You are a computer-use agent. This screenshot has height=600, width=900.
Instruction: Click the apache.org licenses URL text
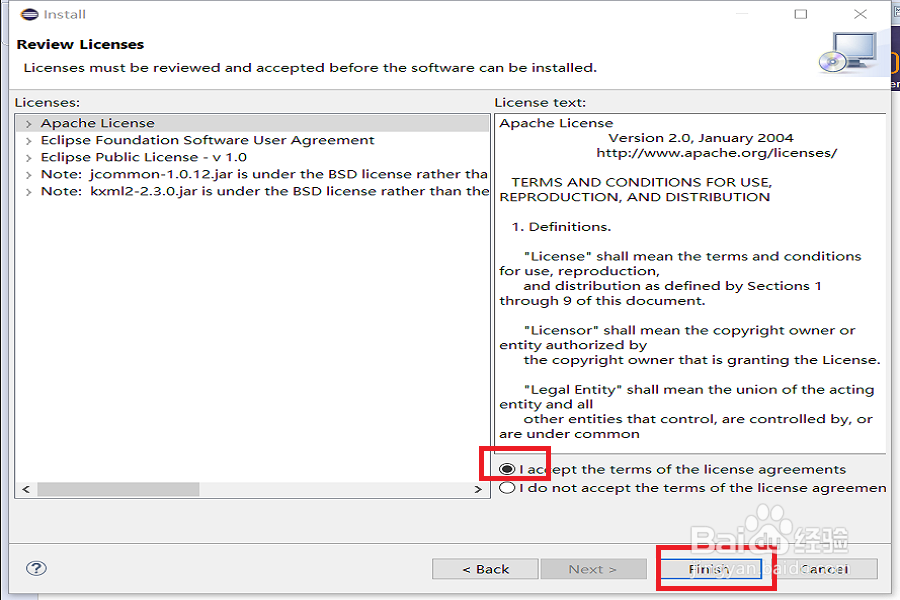tap(716, 153)
